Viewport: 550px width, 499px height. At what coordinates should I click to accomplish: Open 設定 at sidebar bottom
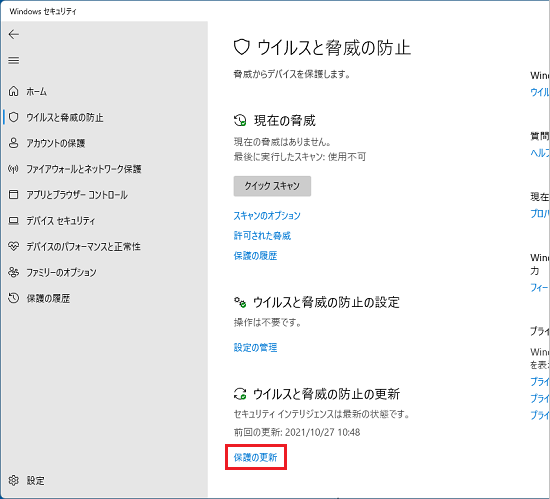tap(36, 480)
